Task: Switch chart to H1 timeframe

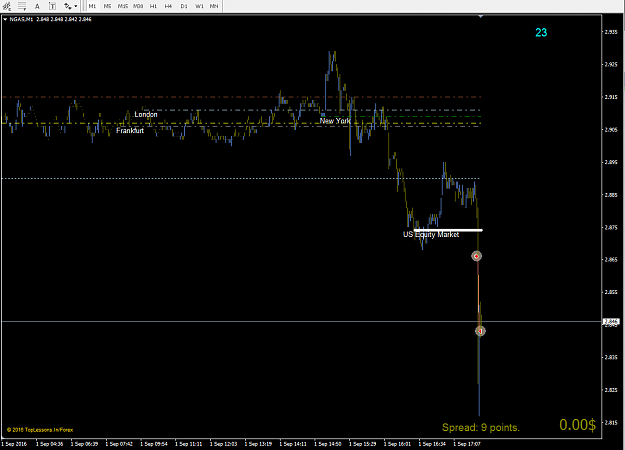Action: click(153, 6)
